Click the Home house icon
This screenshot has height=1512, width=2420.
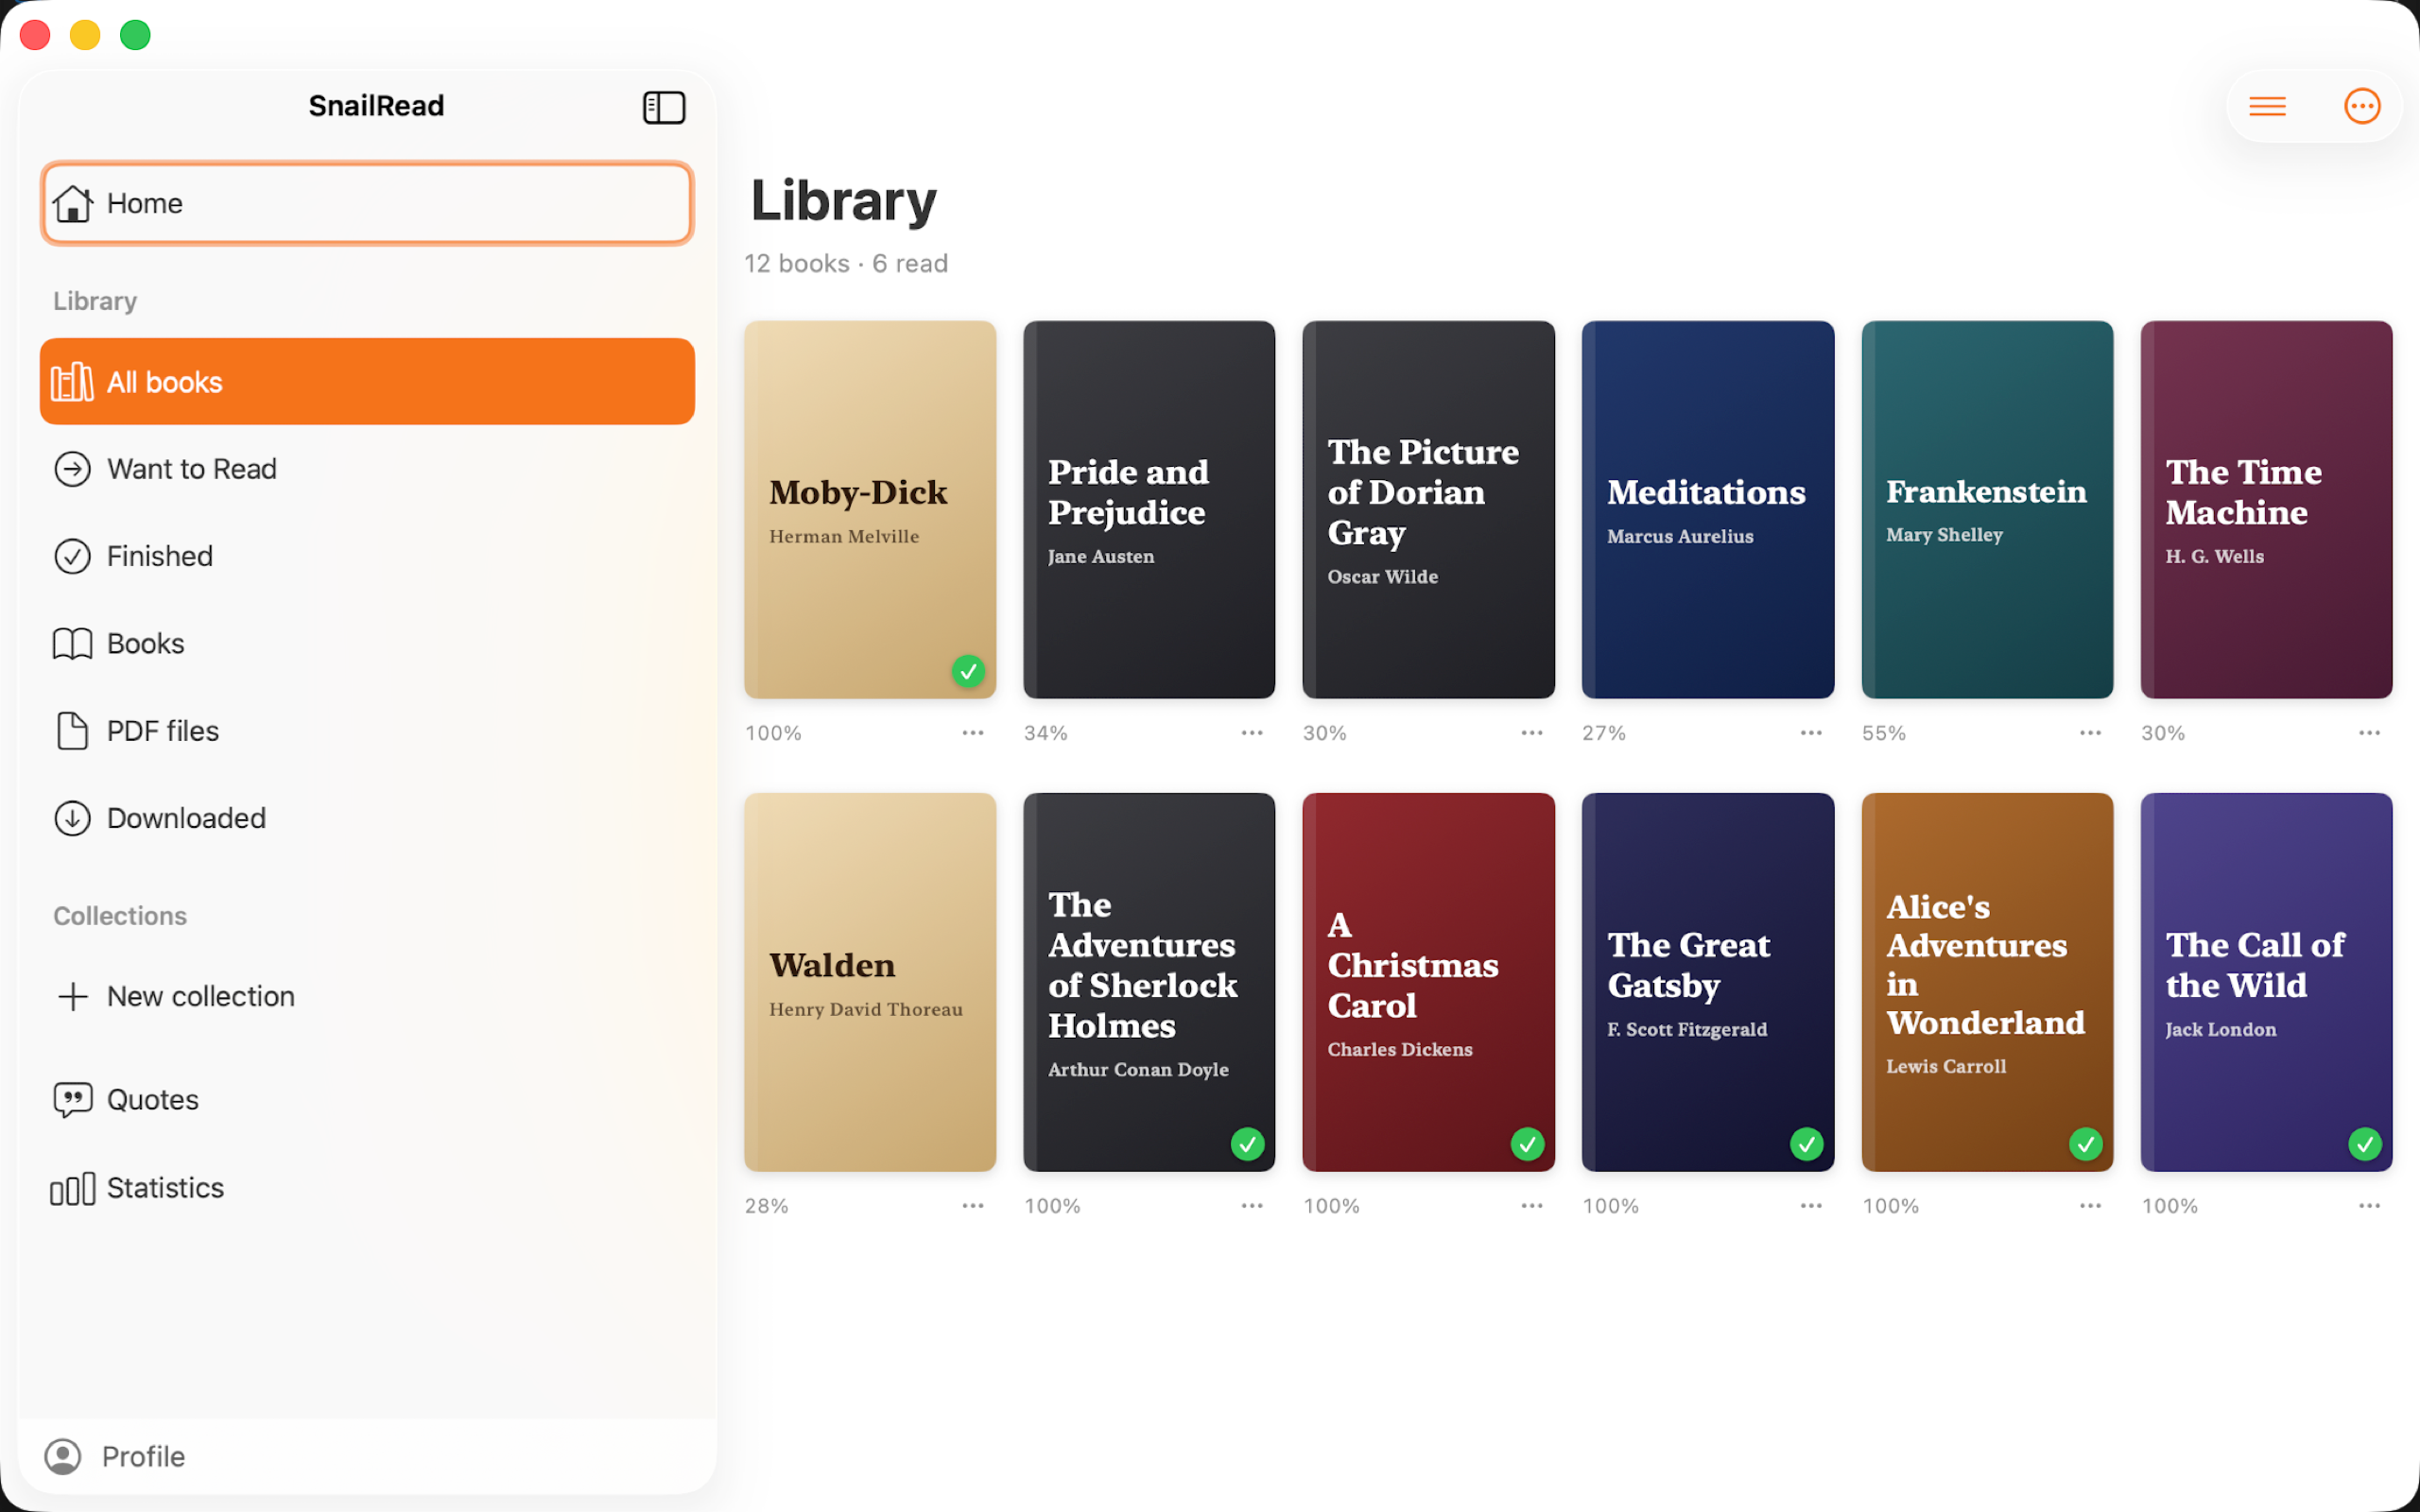(73, 203)
